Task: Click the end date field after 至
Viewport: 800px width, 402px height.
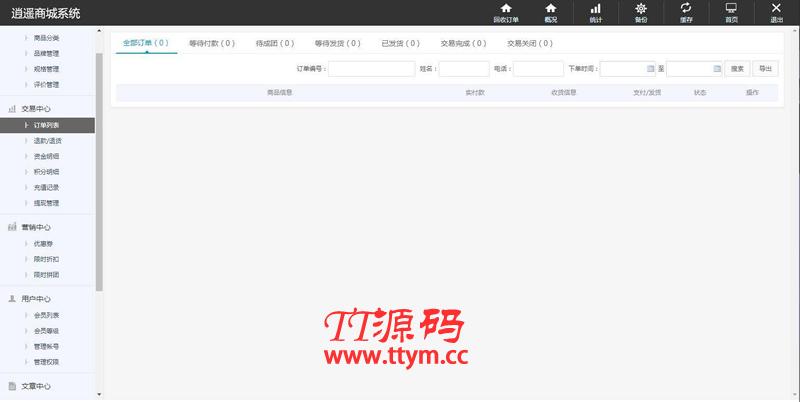Action: click(x=694, y=69)
